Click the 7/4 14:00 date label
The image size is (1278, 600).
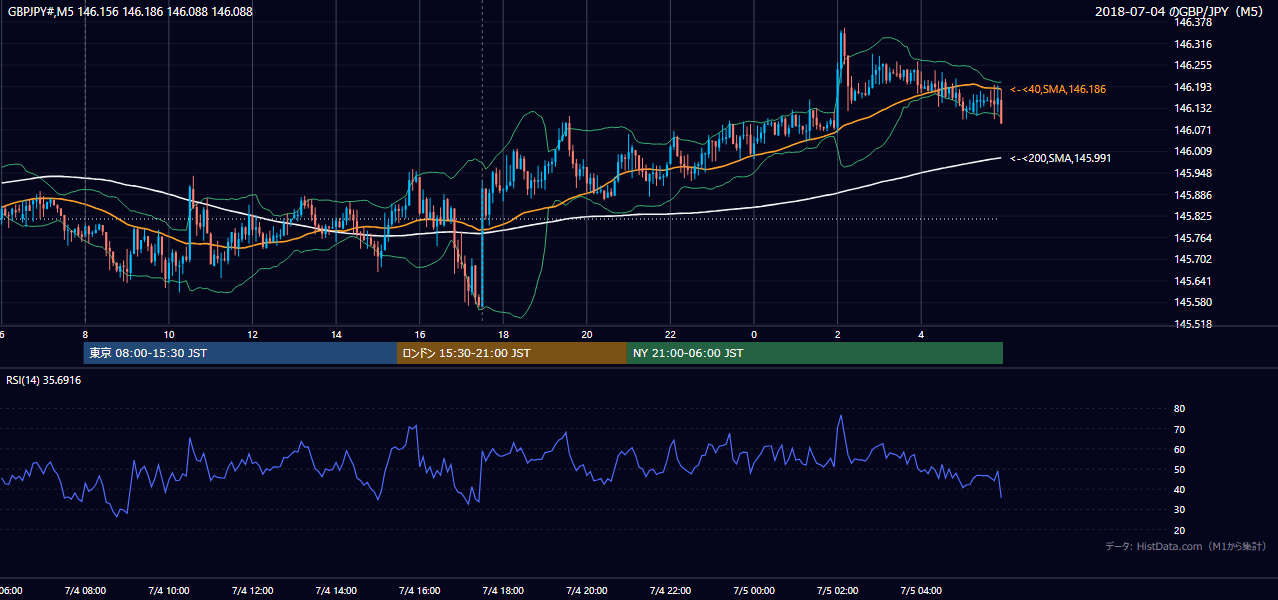click(335, 590)
